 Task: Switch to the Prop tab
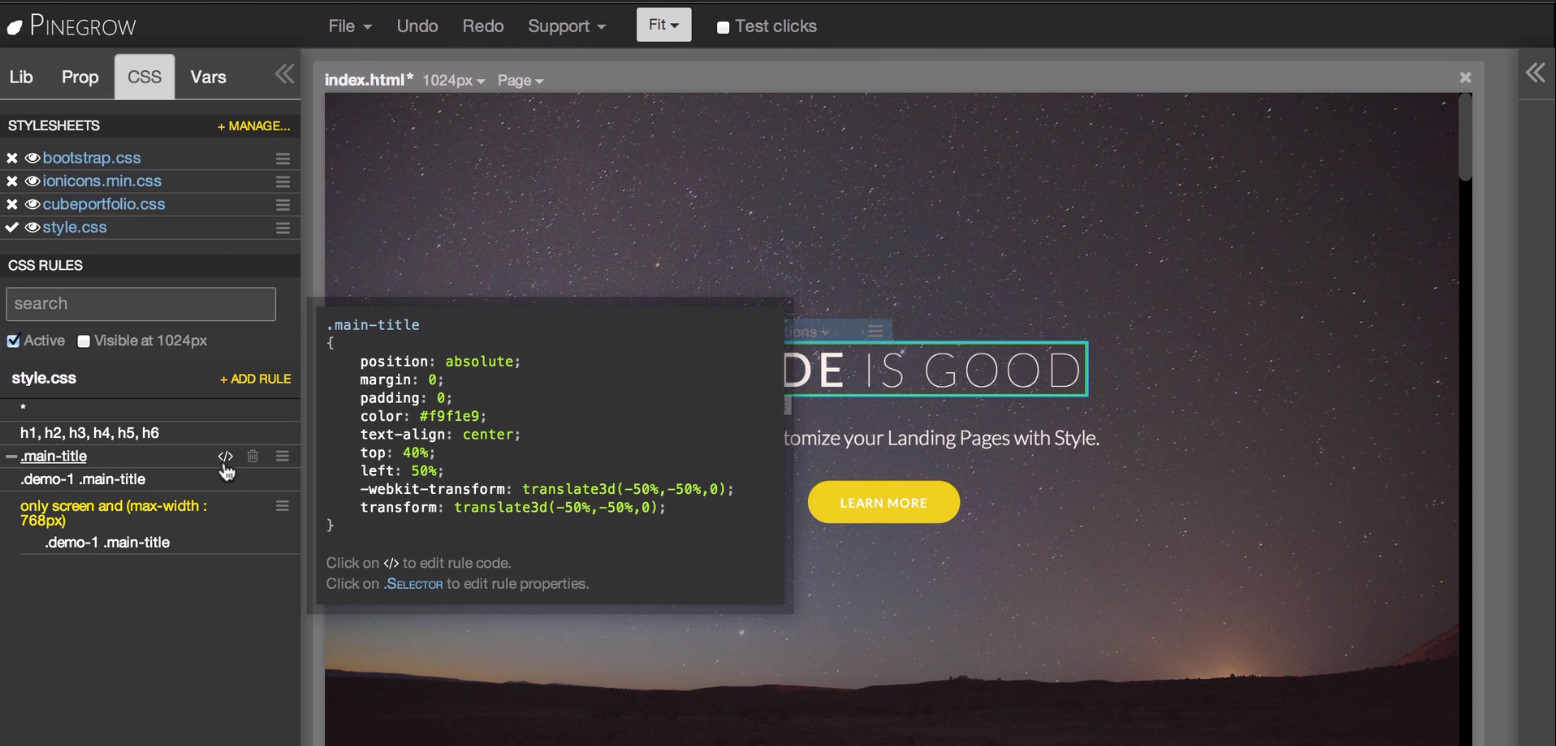(80, 77)
